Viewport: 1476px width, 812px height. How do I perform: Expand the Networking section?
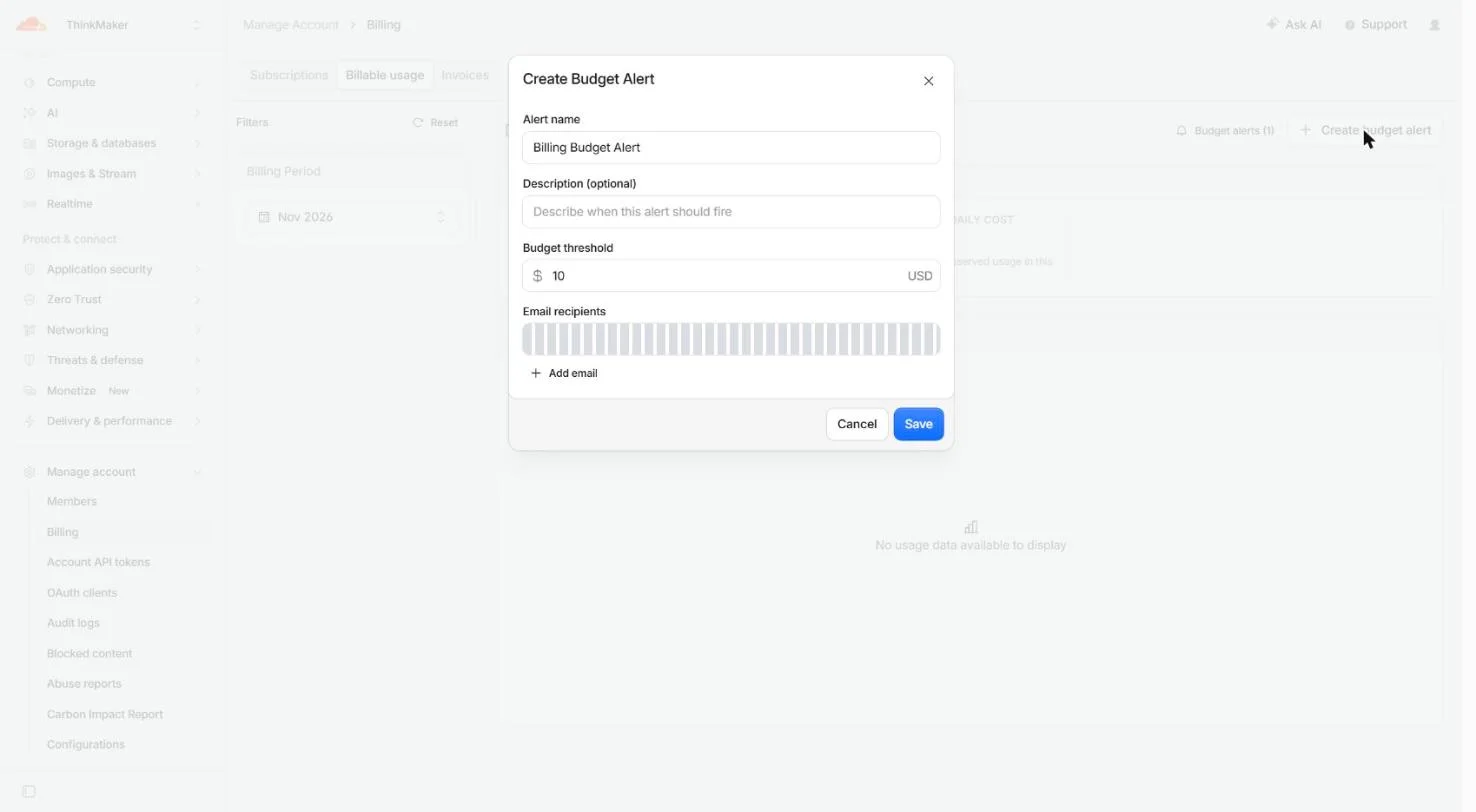click(x=112, y=330)
